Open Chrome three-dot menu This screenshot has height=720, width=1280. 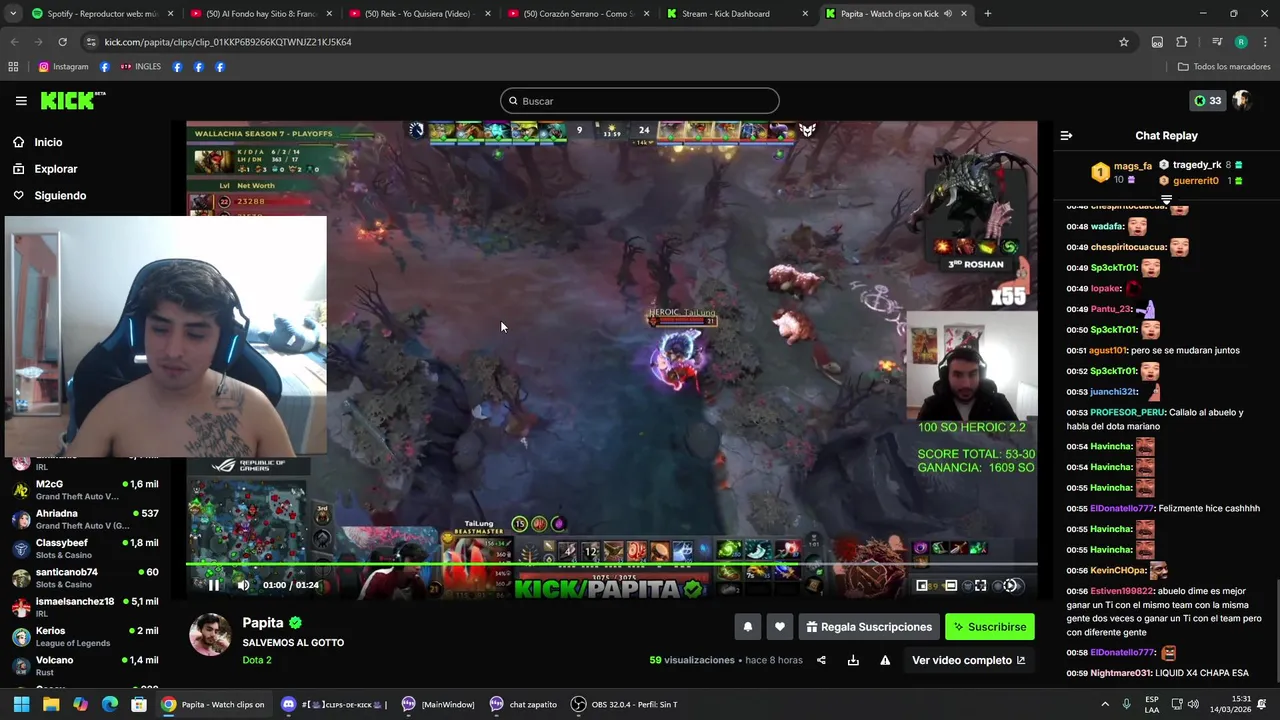click(1265, 42)
